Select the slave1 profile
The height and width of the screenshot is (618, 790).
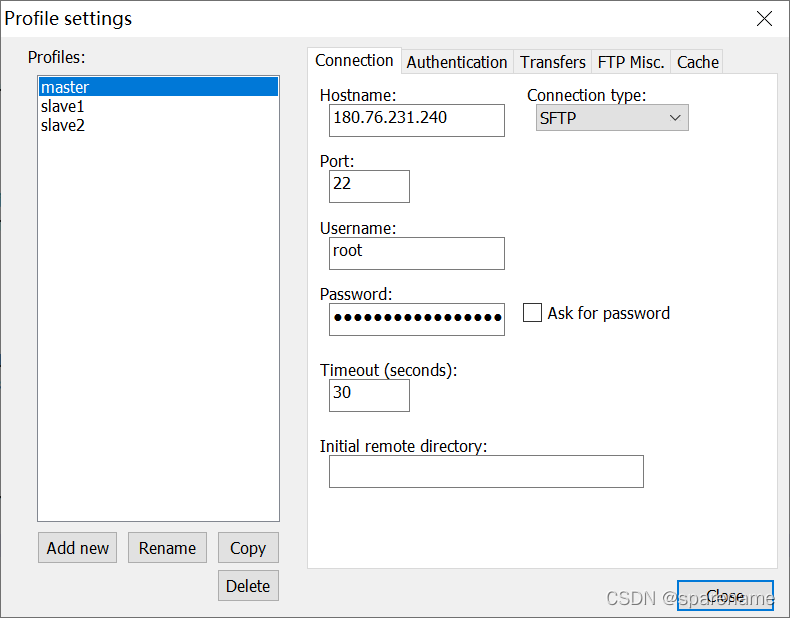click(158, 106)
